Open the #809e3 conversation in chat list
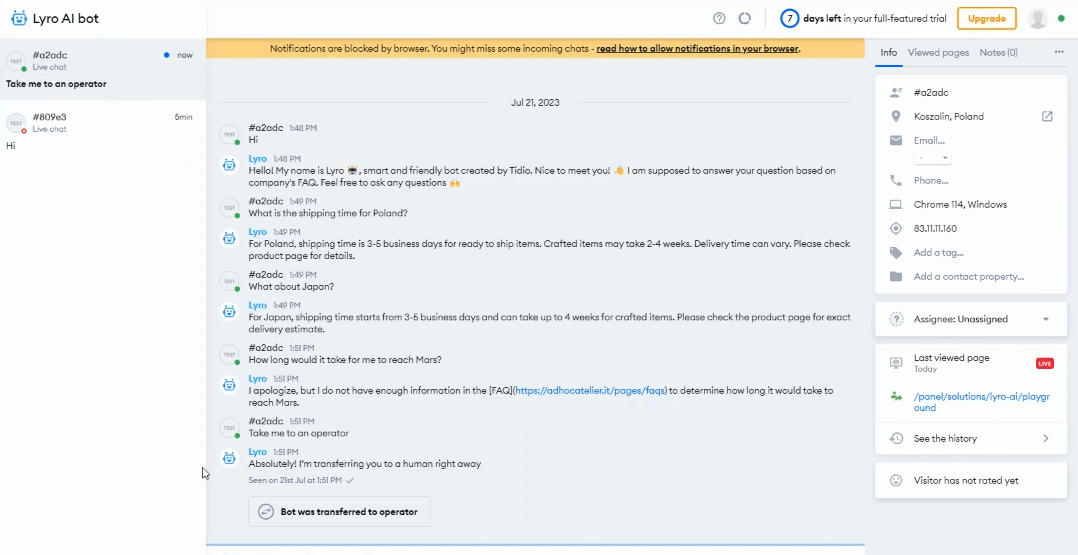 click(102, 131)
